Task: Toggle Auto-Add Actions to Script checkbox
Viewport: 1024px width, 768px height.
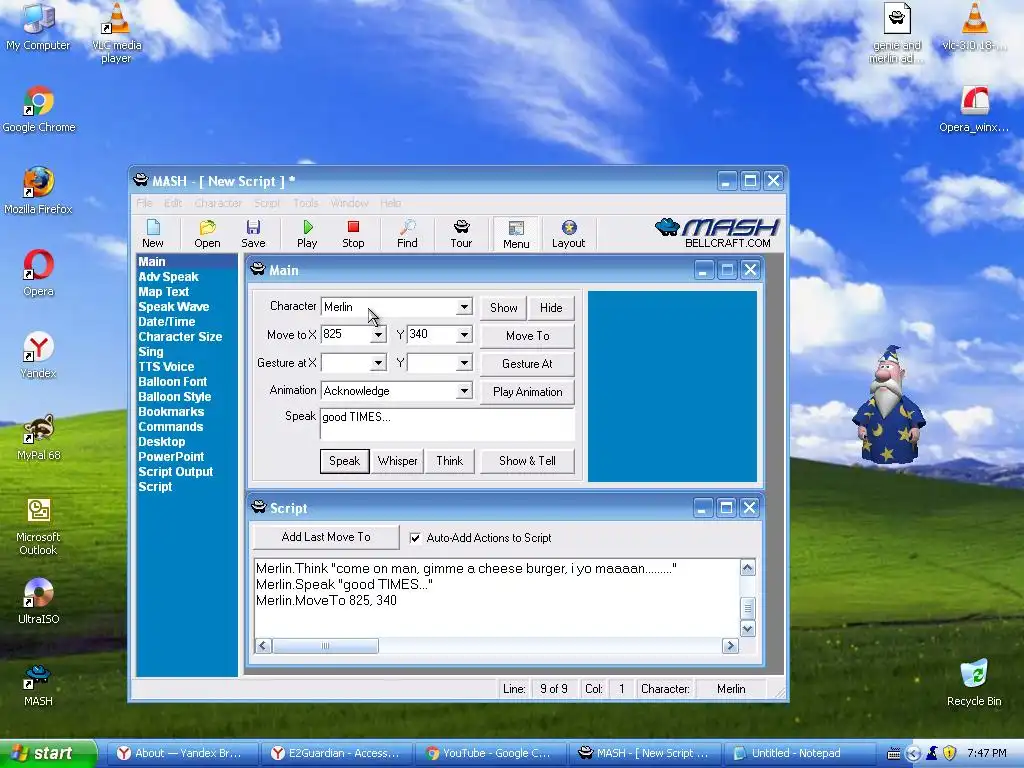Action: pos(415,538)
